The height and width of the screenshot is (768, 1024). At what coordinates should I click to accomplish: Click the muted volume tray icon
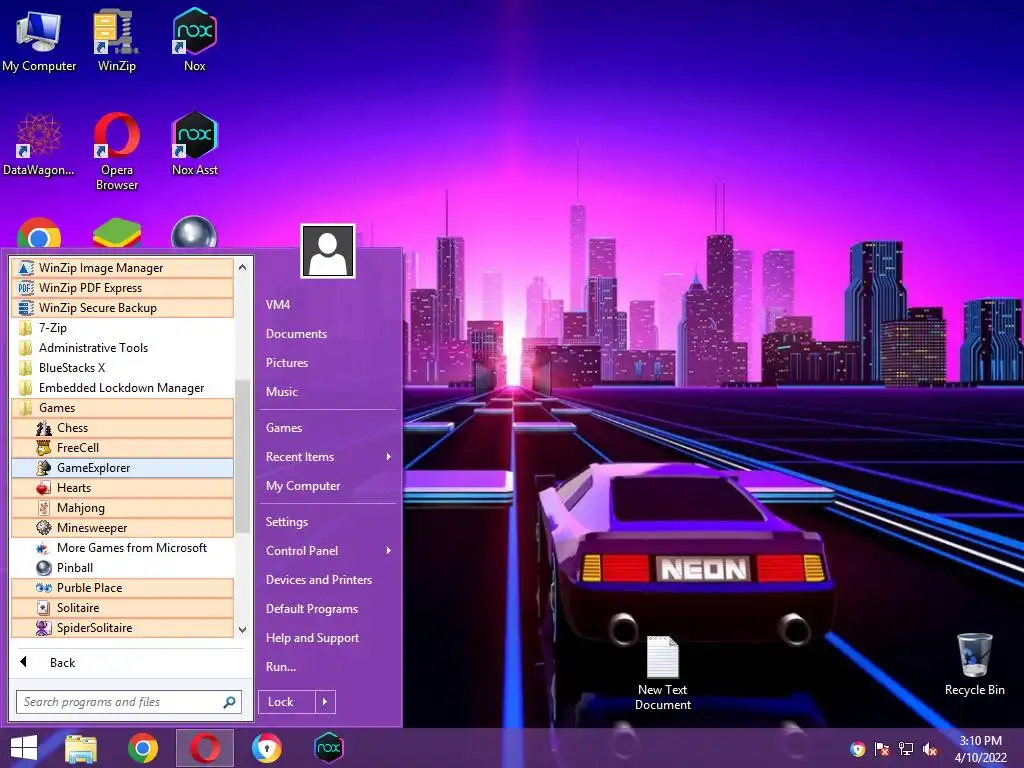pyautogui.click(x=929, y=749)
